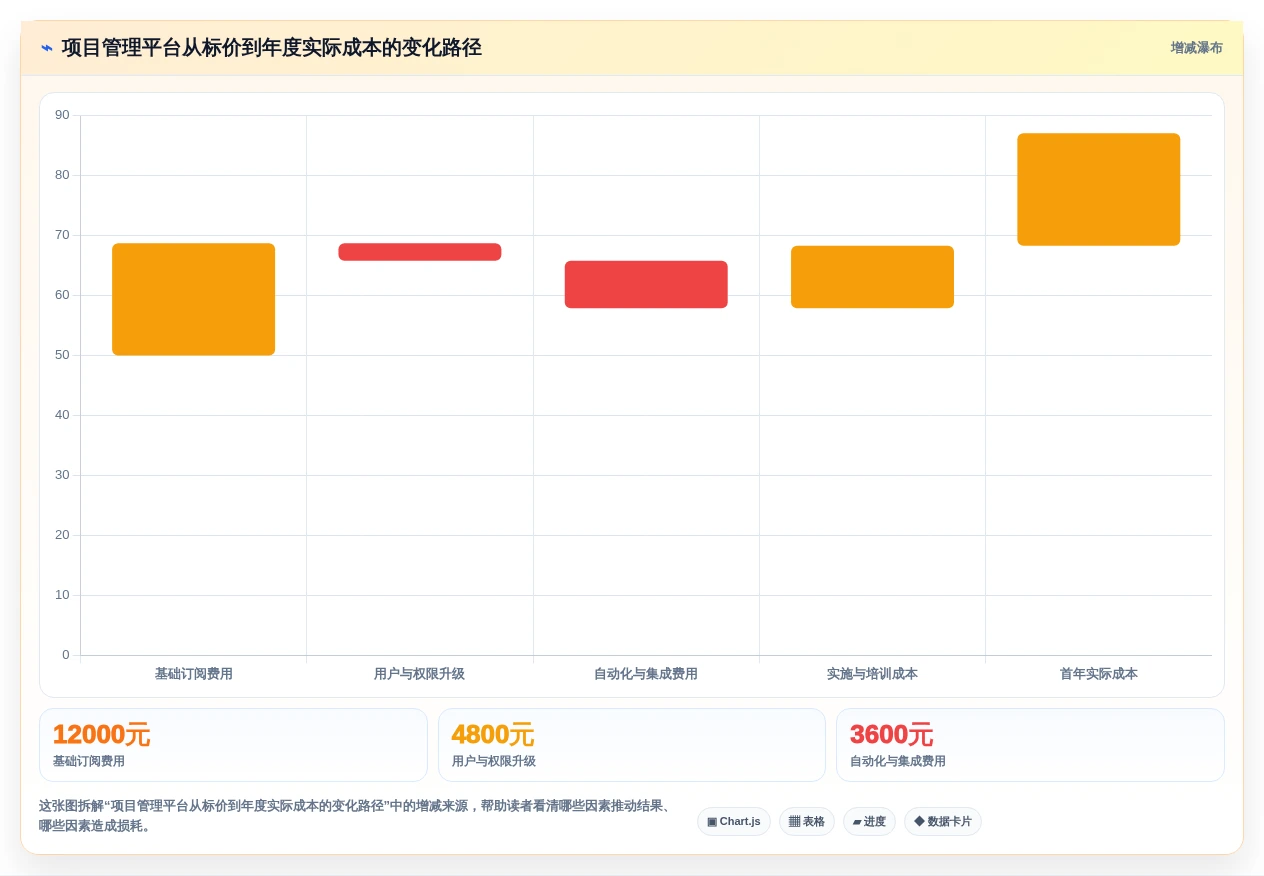Screen dimensions: 1264x876
Task: Select the orange 实施与培训成本 bar
Action: [872, 277]
